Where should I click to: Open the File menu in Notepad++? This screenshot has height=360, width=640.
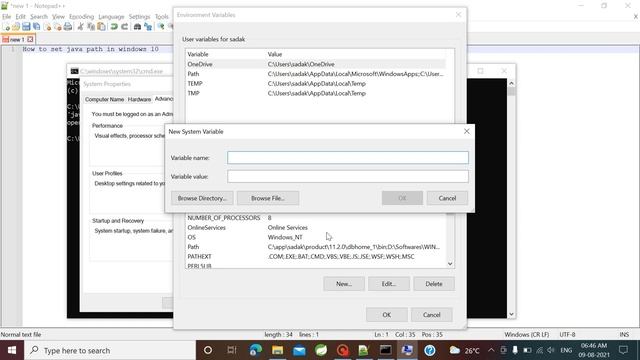(x=7, y=17)
